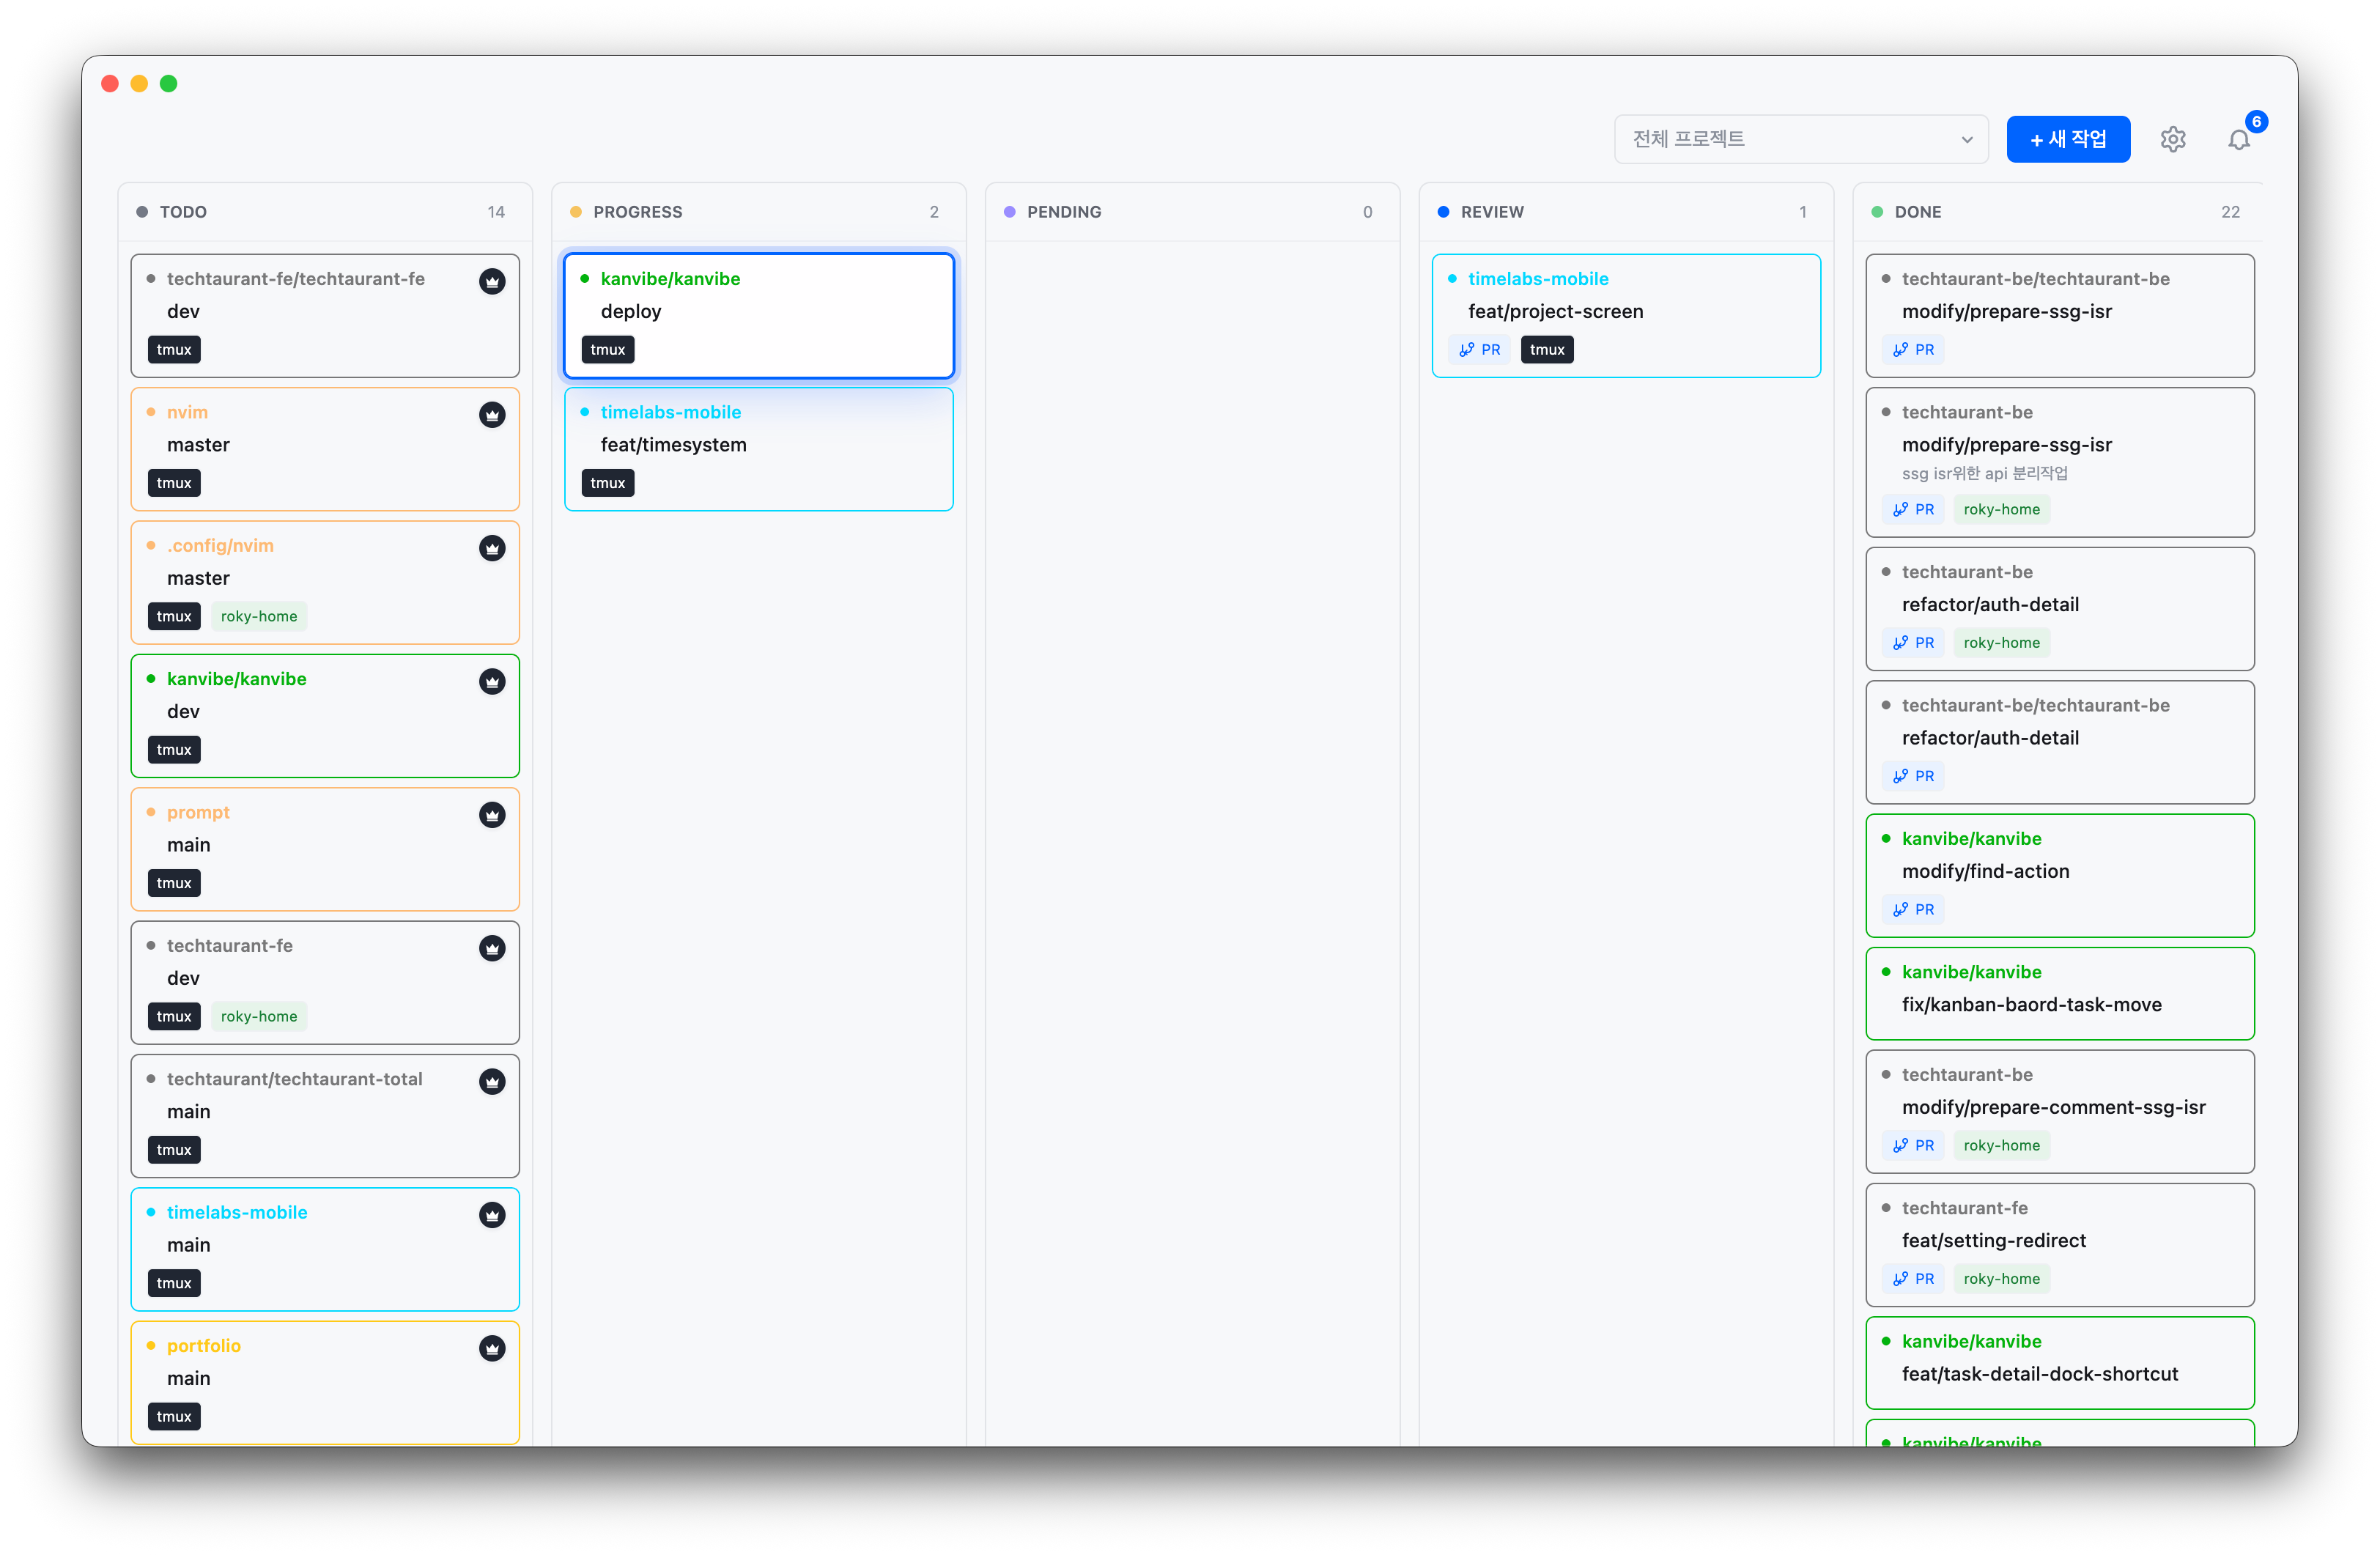Click the 'feat/setting-redirect' branch text

tap(1993, 1240)
